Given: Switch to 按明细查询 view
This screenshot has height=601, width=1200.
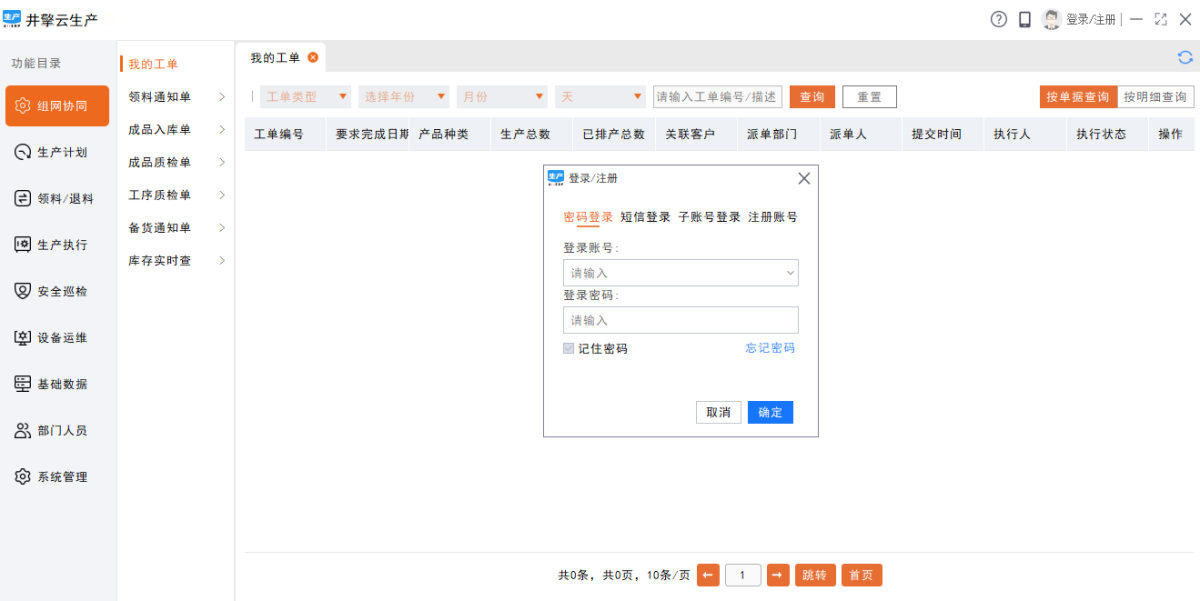Looking at the screenshot, I should pos(1155,97).
